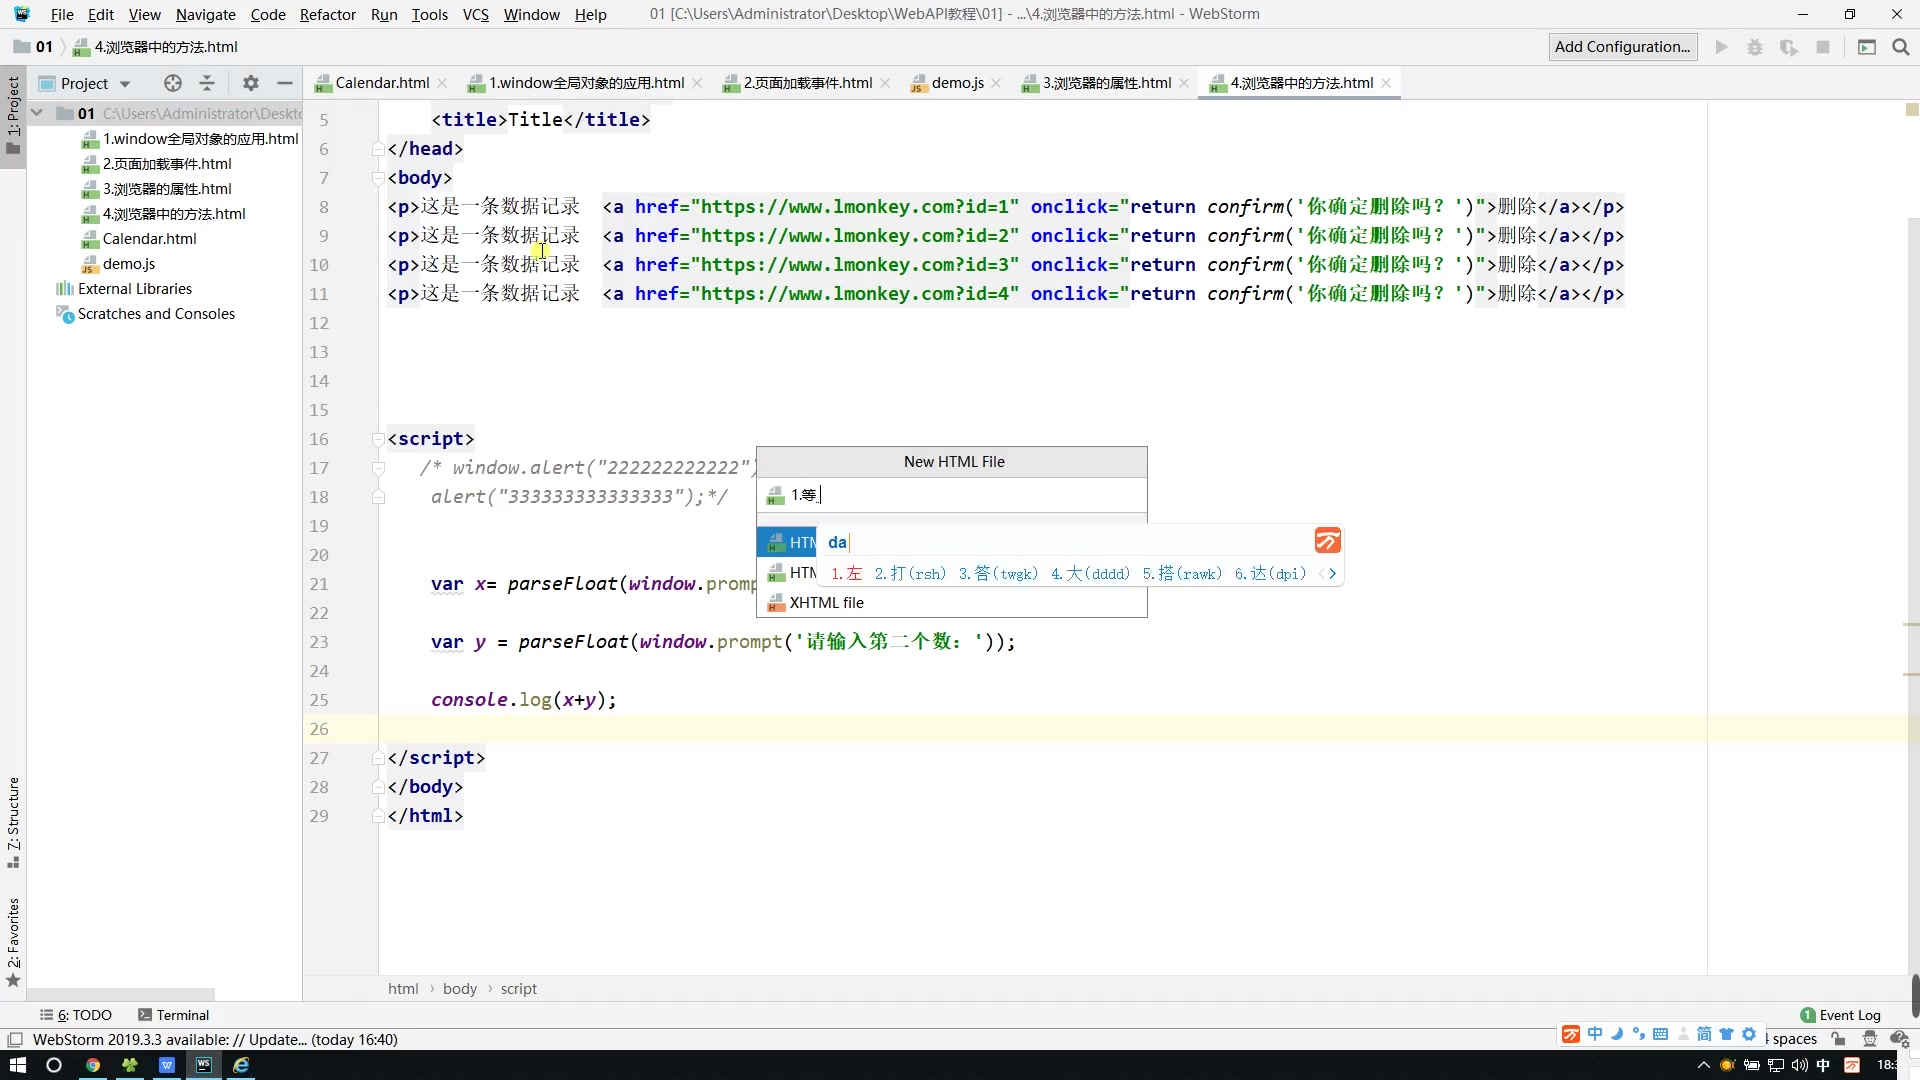Screen dimensions: 1920x1080
Task: Switch to the demo.js editor tab
Action: tap(956, 83)
